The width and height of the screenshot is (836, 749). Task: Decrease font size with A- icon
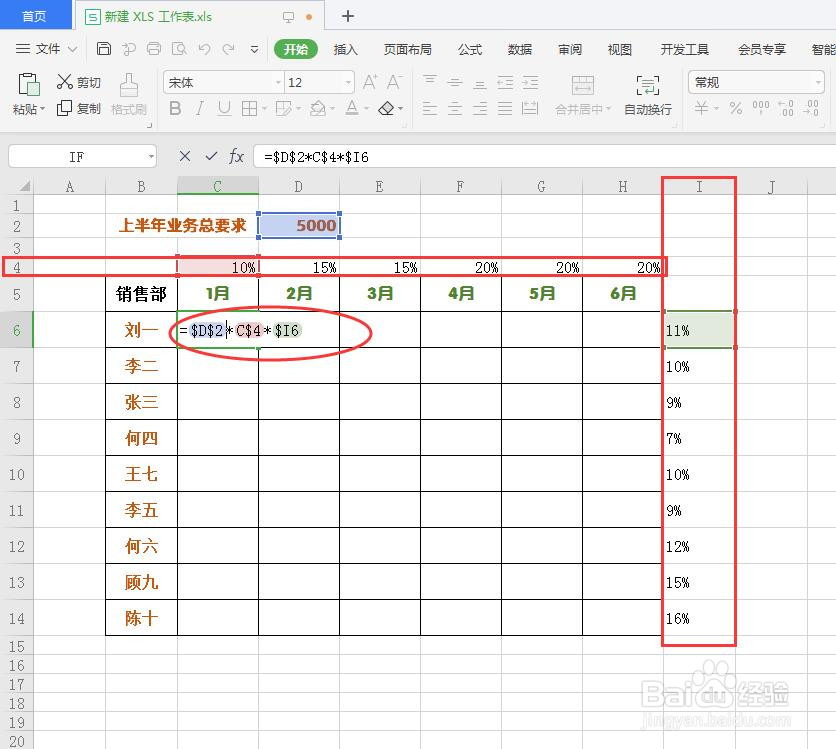pyautogui.click(x=394, y=82)
